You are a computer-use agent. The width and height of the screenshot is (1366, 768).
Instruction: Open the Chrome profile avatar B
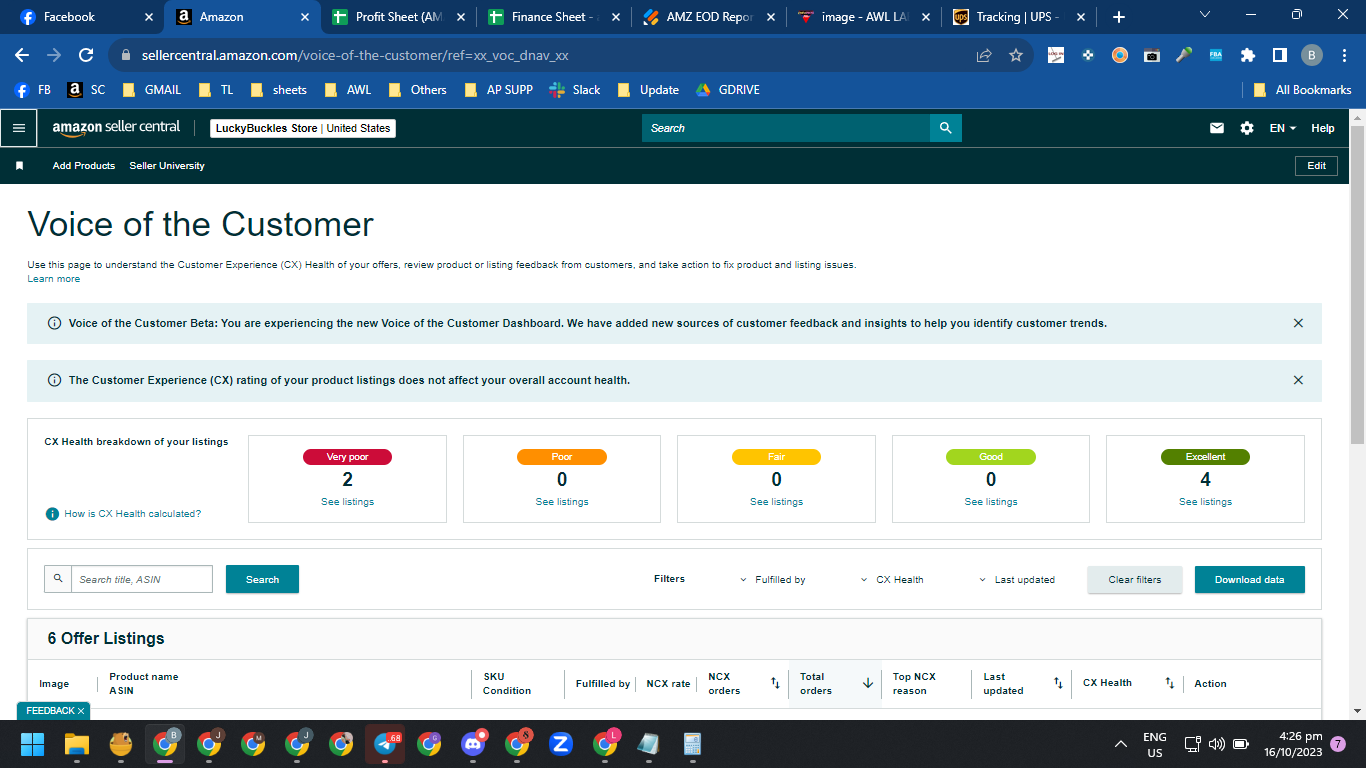click(x=1311, y=55)
